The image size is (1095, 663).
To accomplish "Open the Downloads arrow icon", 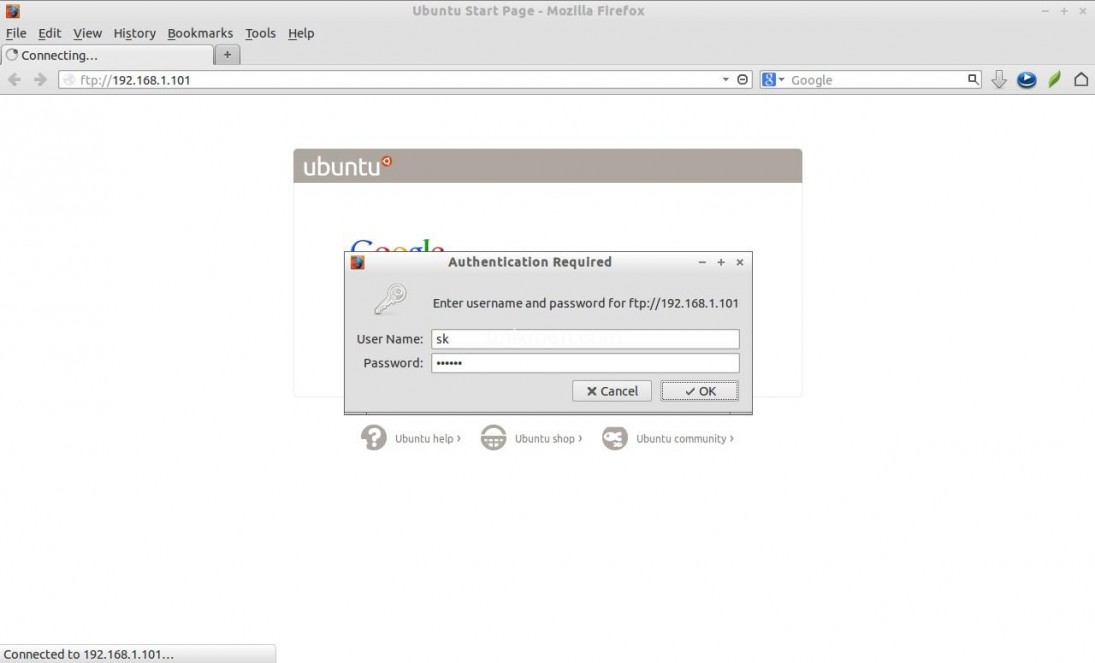I will 999,80.
